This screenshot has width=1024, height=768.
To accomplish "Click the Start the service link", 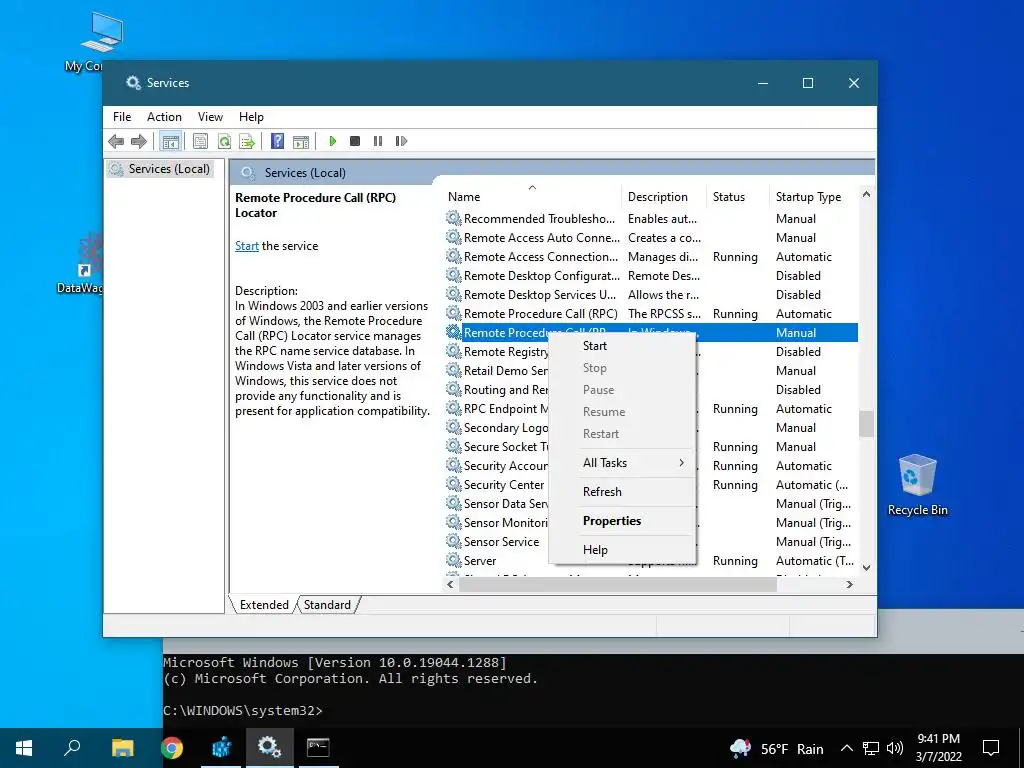I will pos(247,246).
